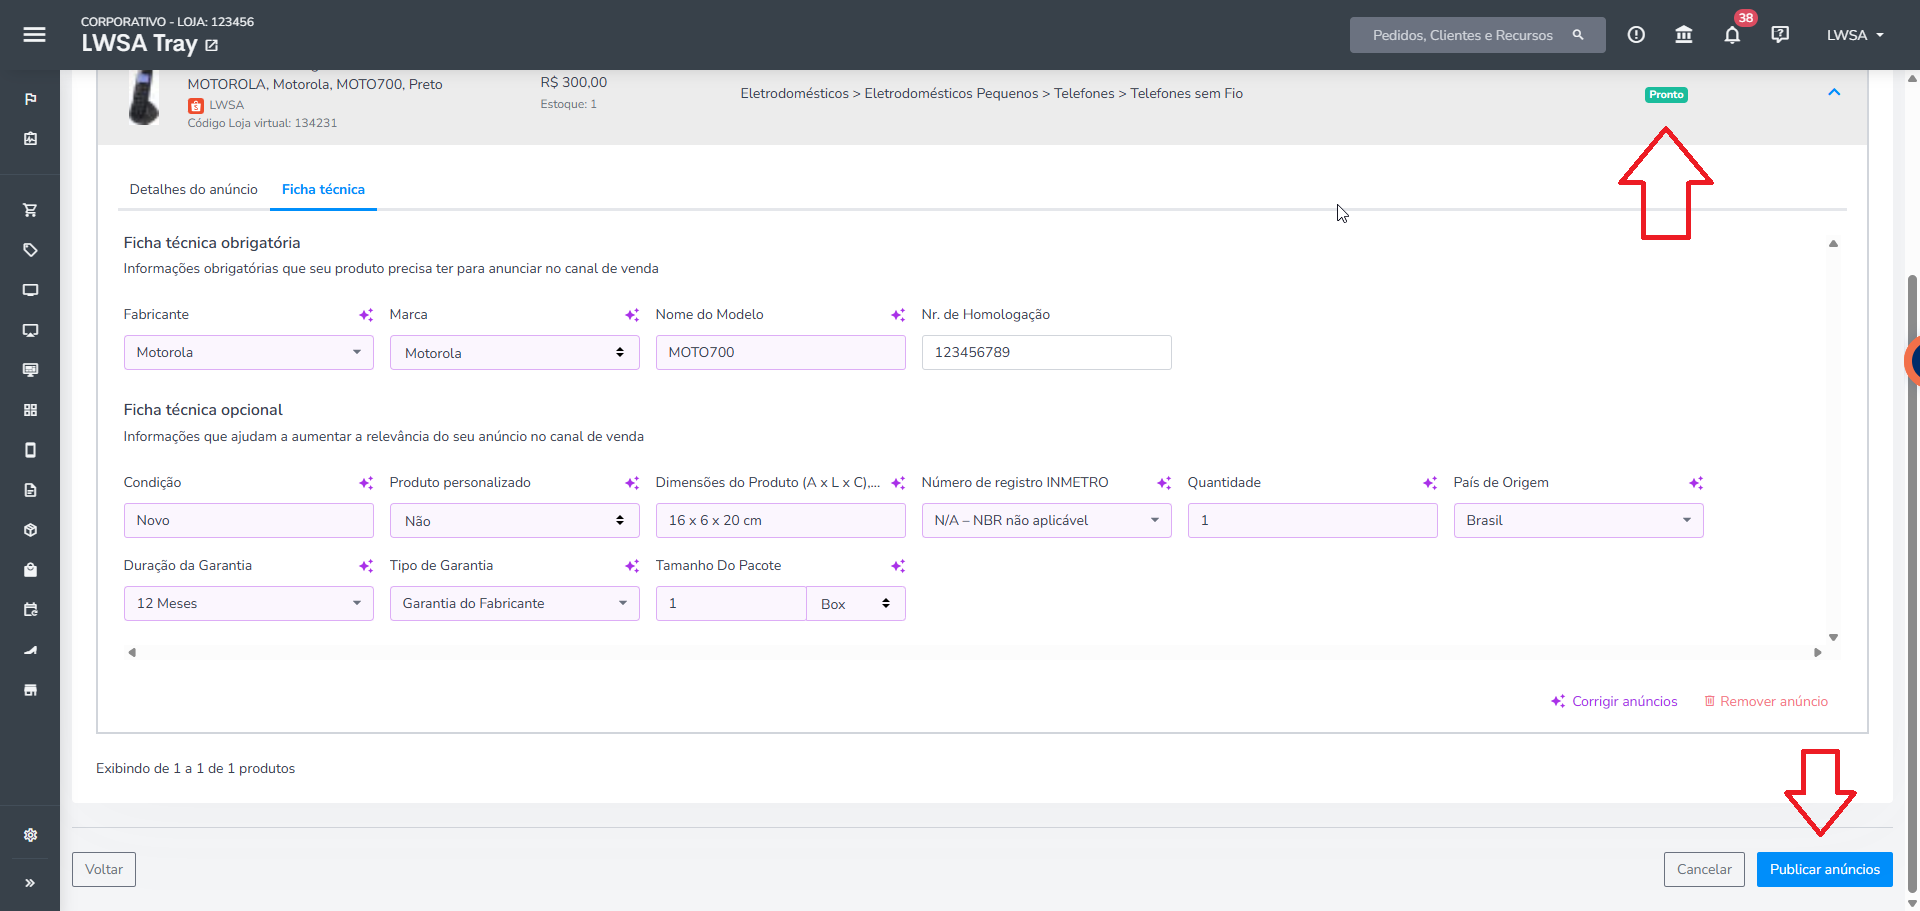Open the shopping cart sidebar icon
This screenshot has width=1920, height=911.
tap(31, 210)
